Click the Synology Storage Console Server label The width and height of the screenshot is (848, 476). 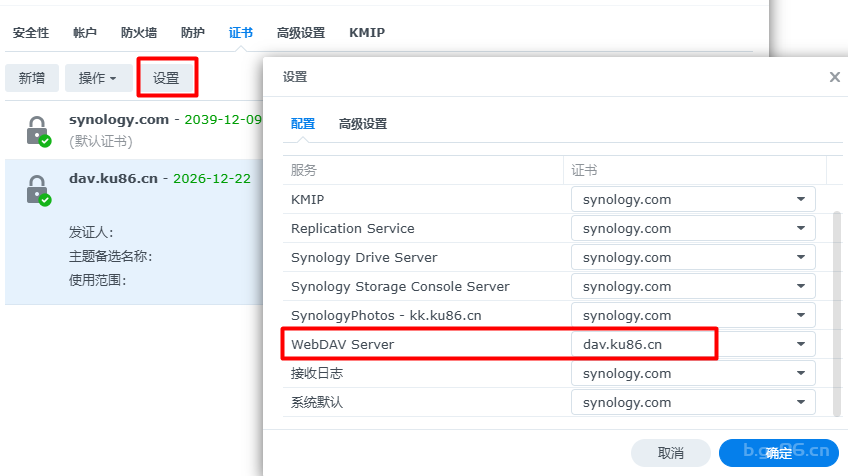(400, 287)
